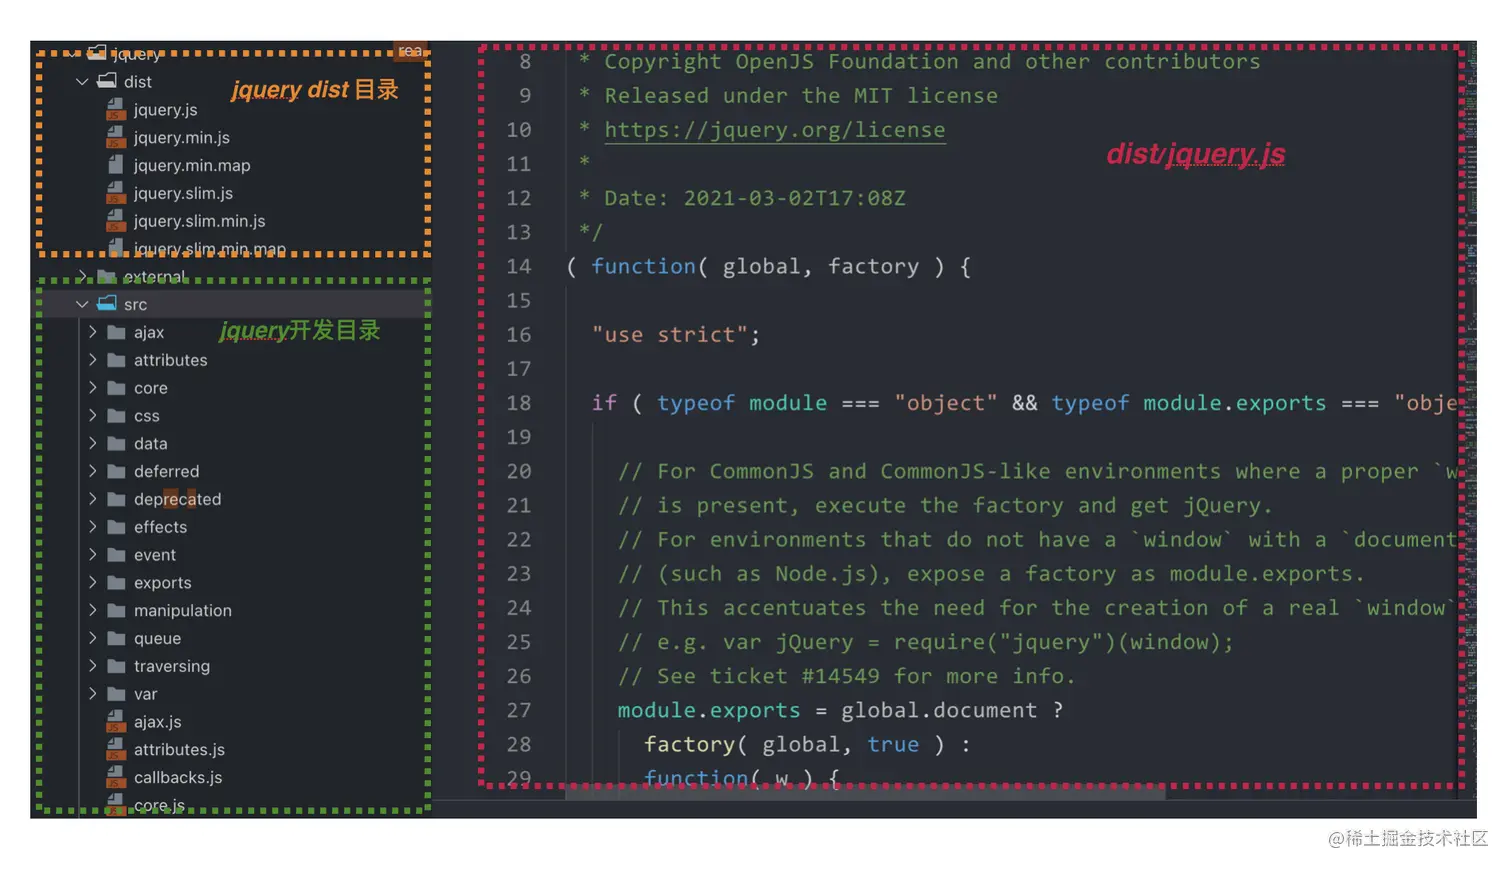The width and height of the screenshot is (1512, 872).
Task: Click the deprecated folder icon
Action: click(116, 499)
